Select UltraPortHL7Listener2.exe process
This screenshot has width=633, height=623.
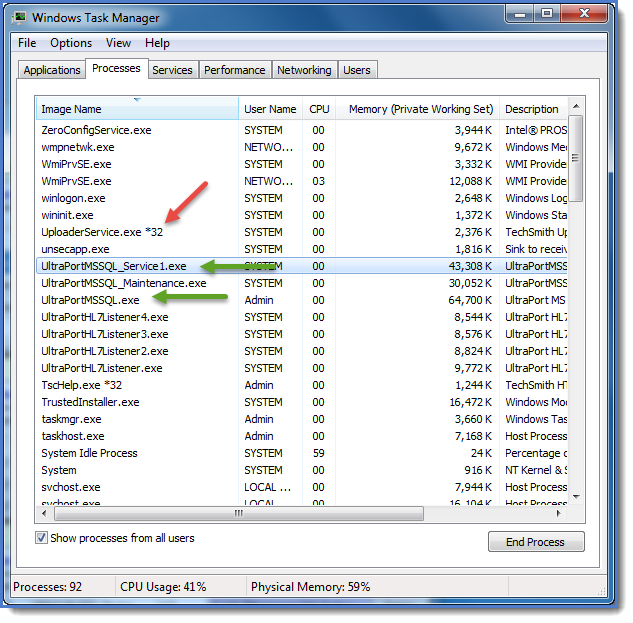point(302,351)
